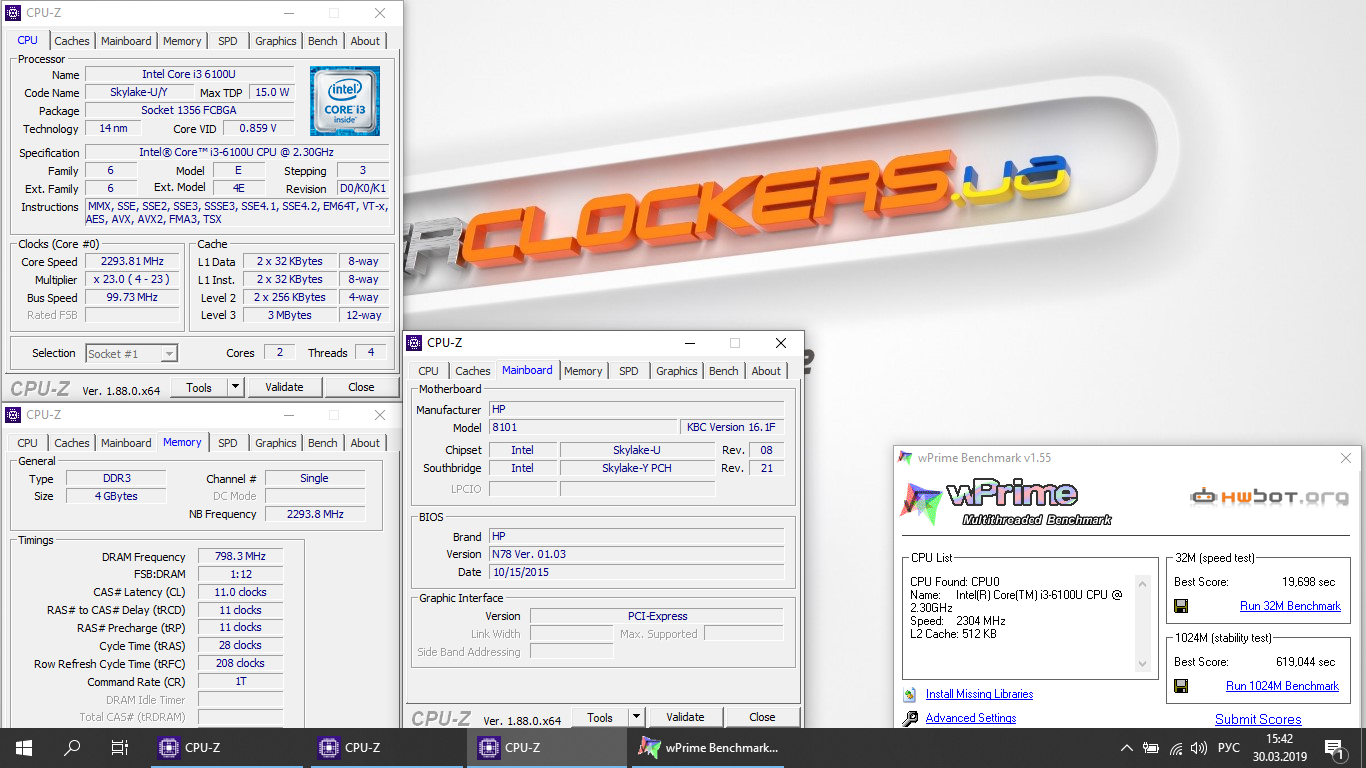
Task: Click the volume speaker tray icon
Action: 1199,748
